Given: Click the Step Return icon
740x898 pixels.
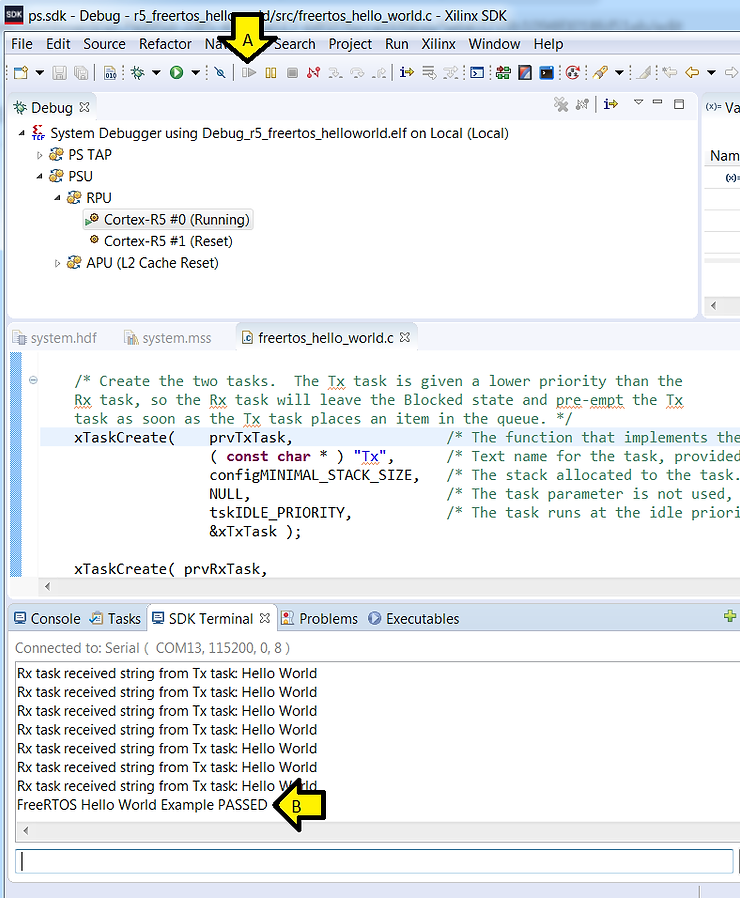Looking at the screenshot, I should [x=378, y=73].
